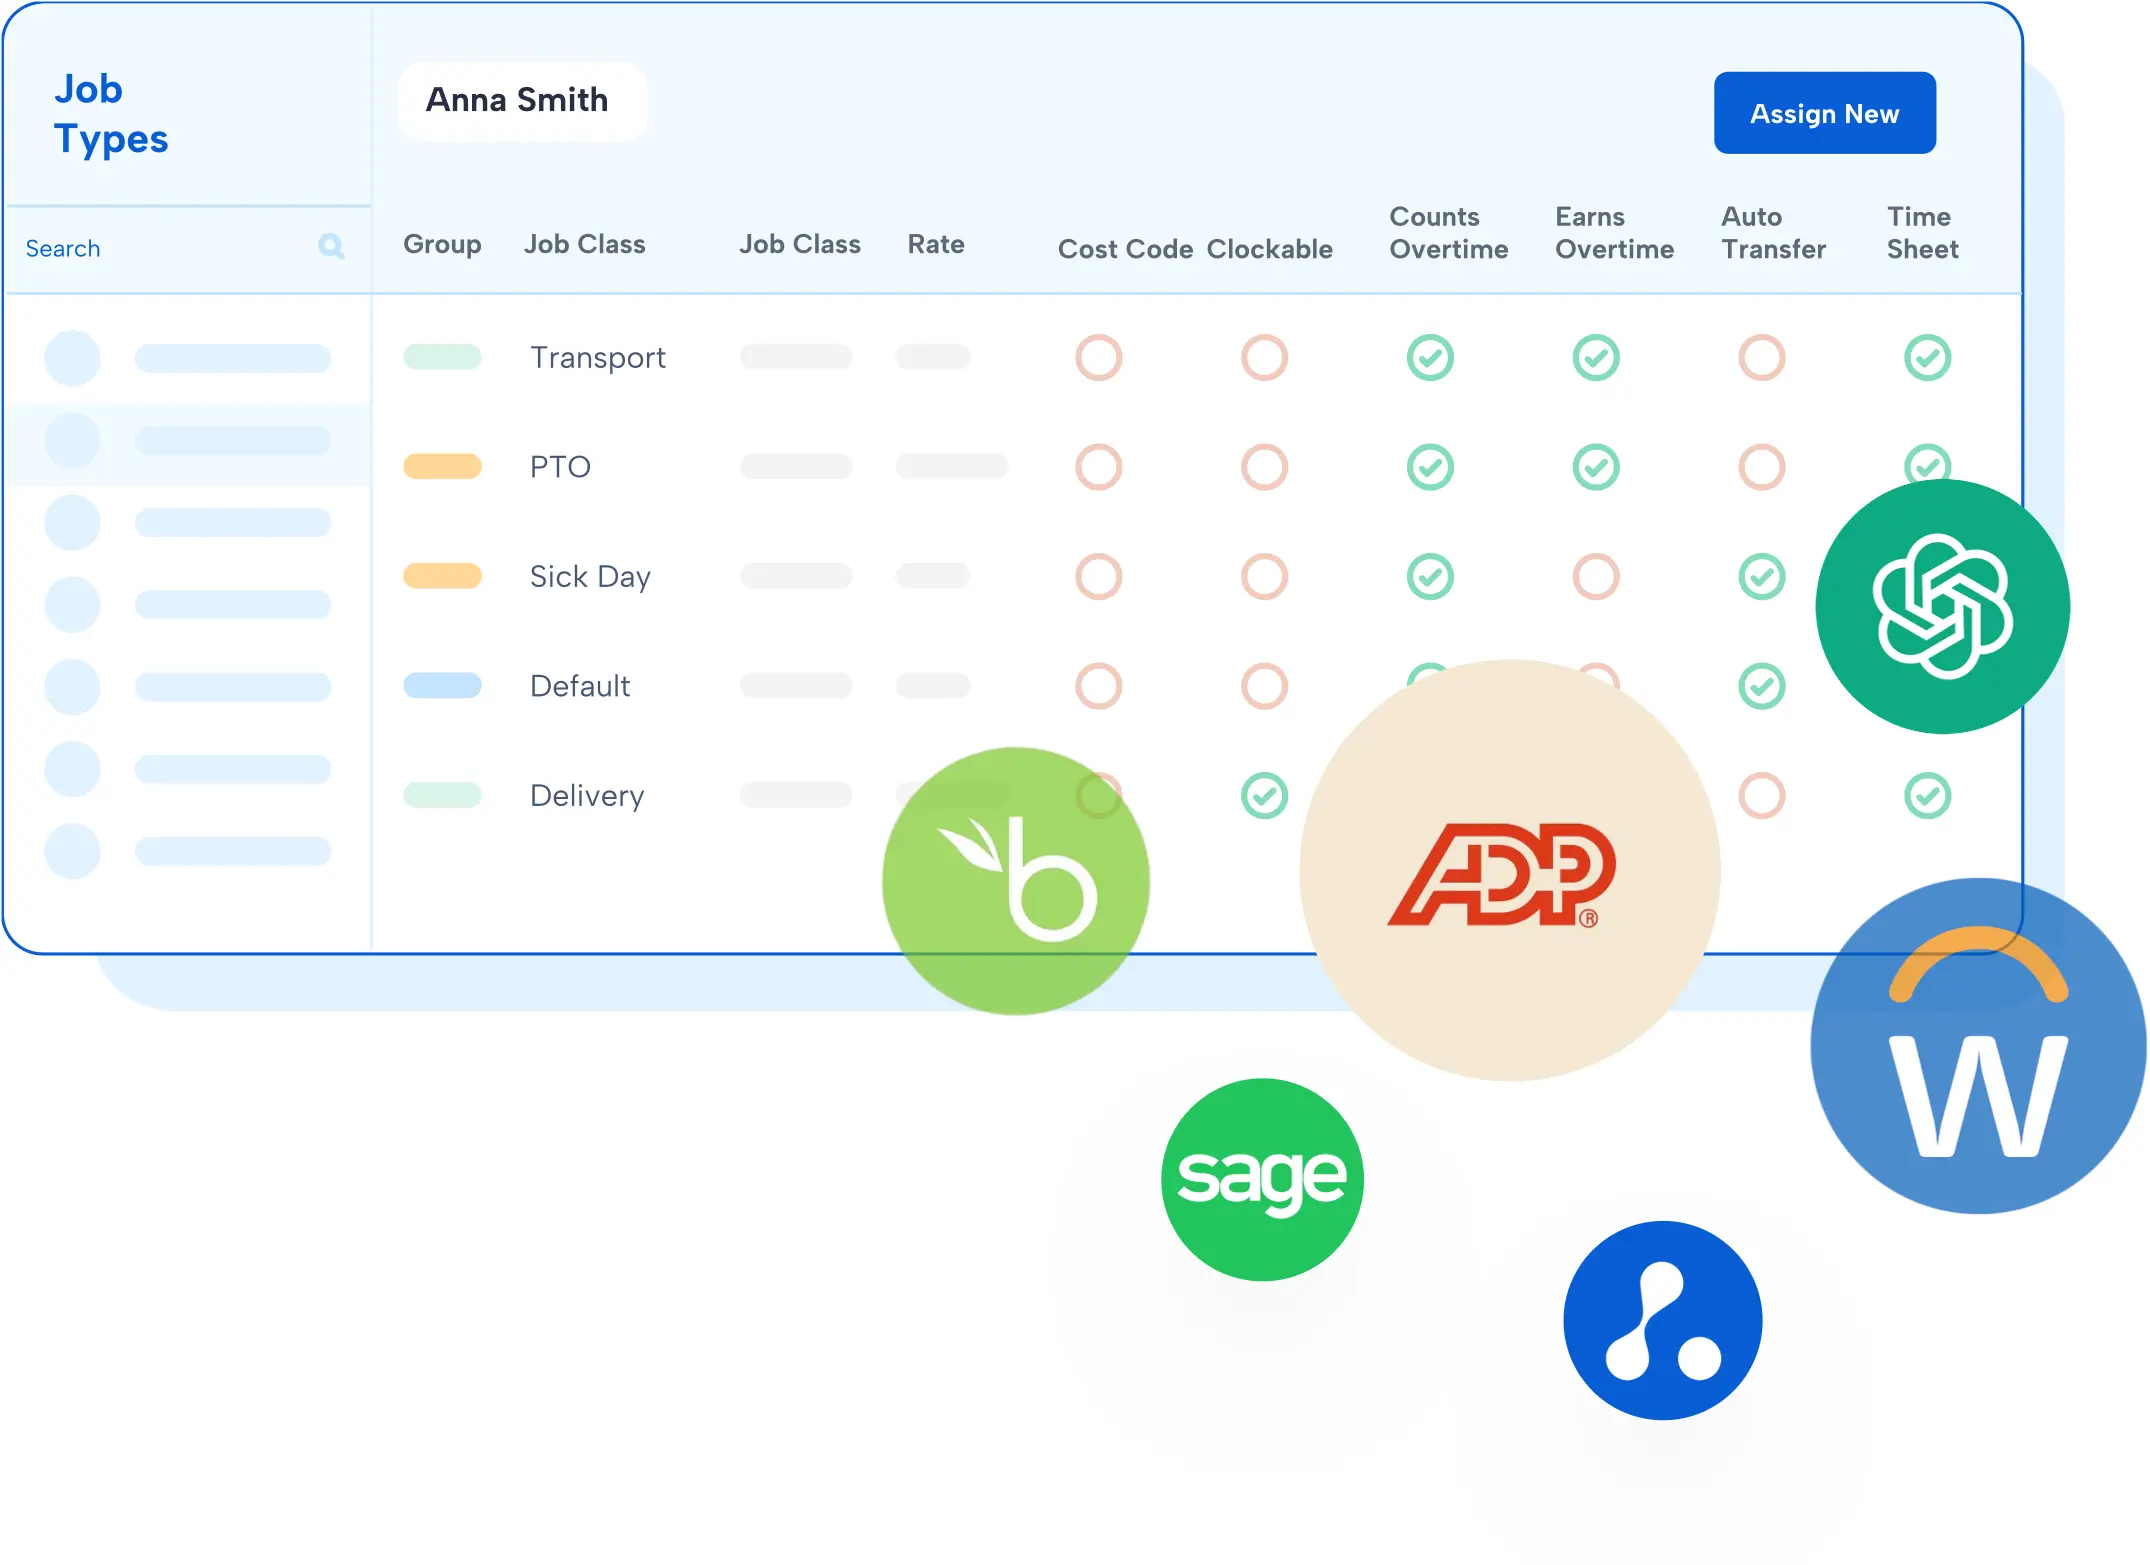Toggle Transport Clockable circle
The width and height of the screenshot is (2150, 1565).
[1264, 358]
